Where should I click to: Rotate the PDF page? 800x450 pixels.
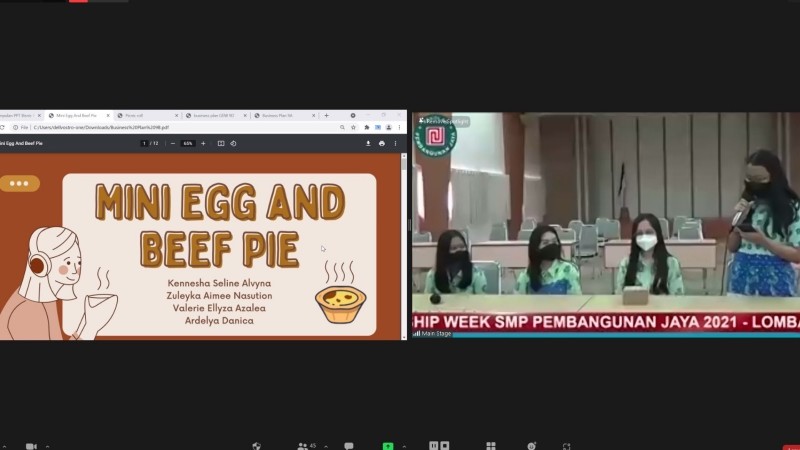(233, 143)
